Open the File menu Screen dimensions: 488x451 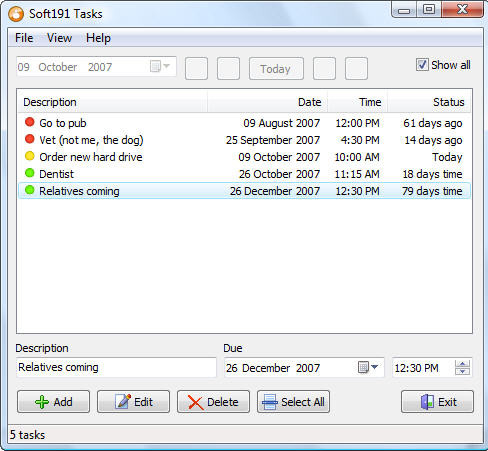click(x=24, y=38)
